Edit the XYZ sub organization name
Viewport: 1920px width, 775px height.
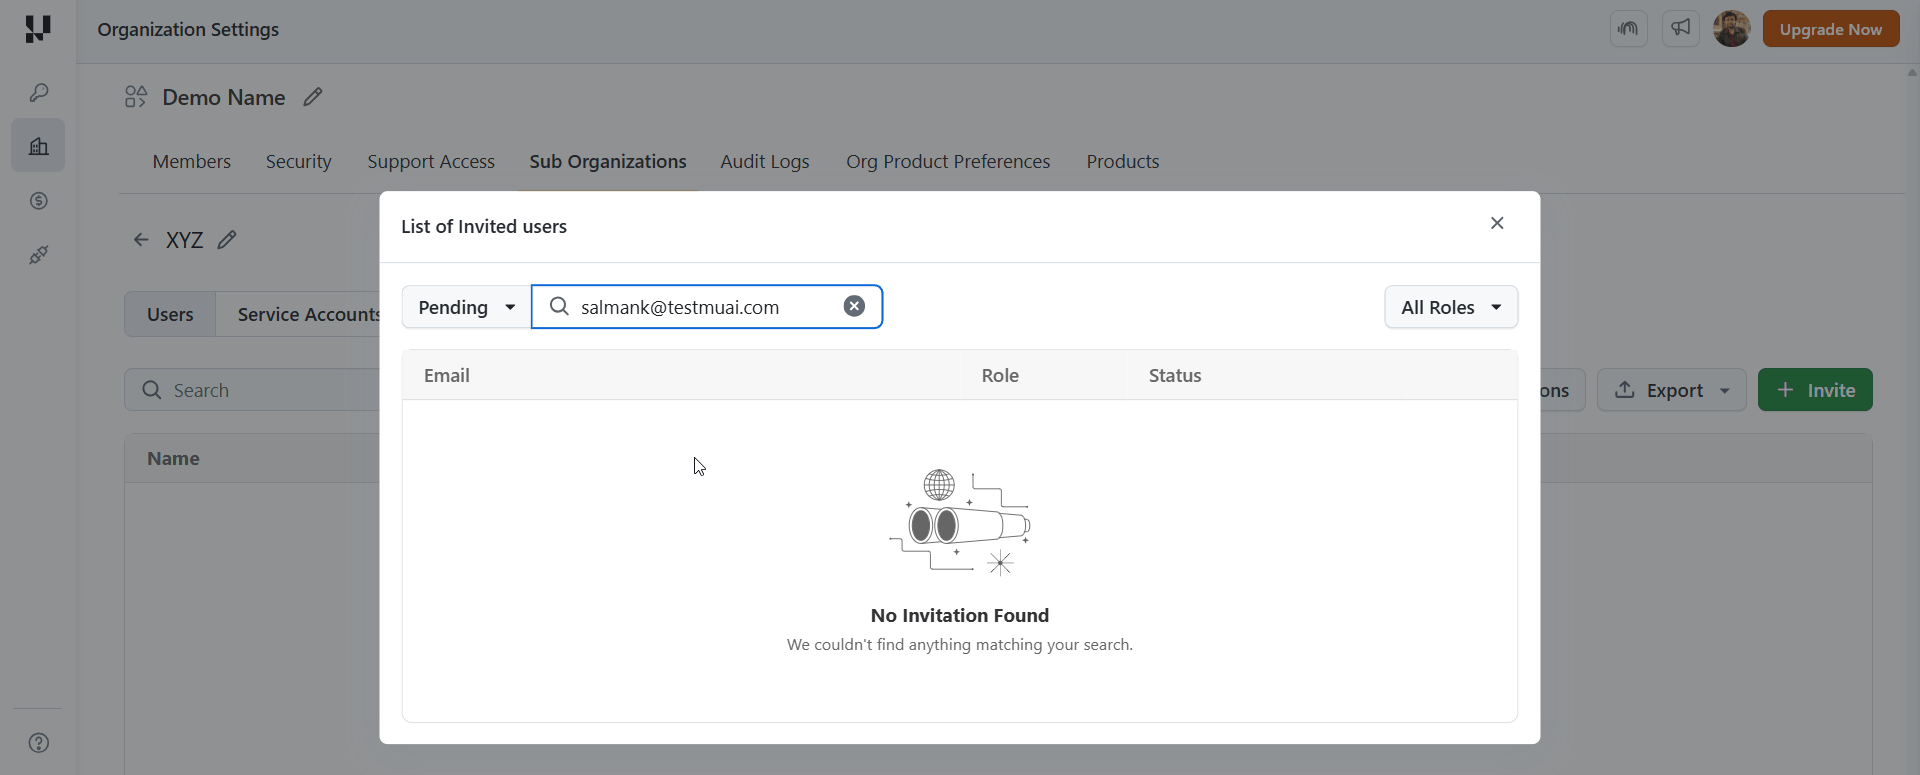[x=227, y=240]
